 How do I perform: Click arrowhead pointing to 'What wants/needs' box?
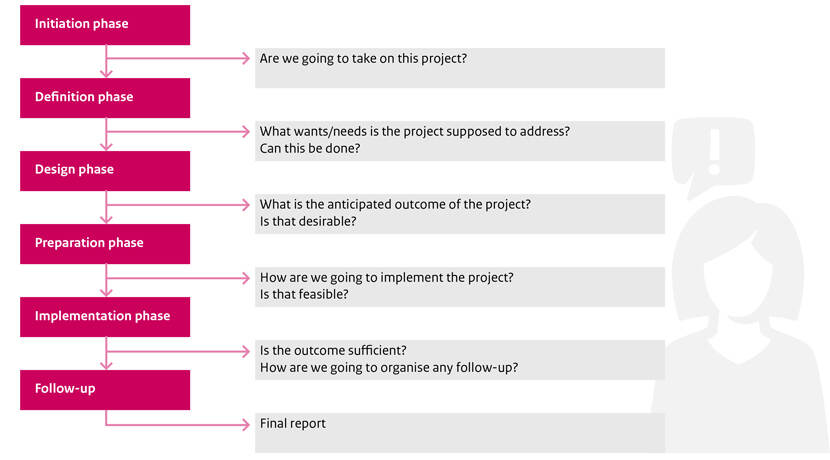pos(246,131)
